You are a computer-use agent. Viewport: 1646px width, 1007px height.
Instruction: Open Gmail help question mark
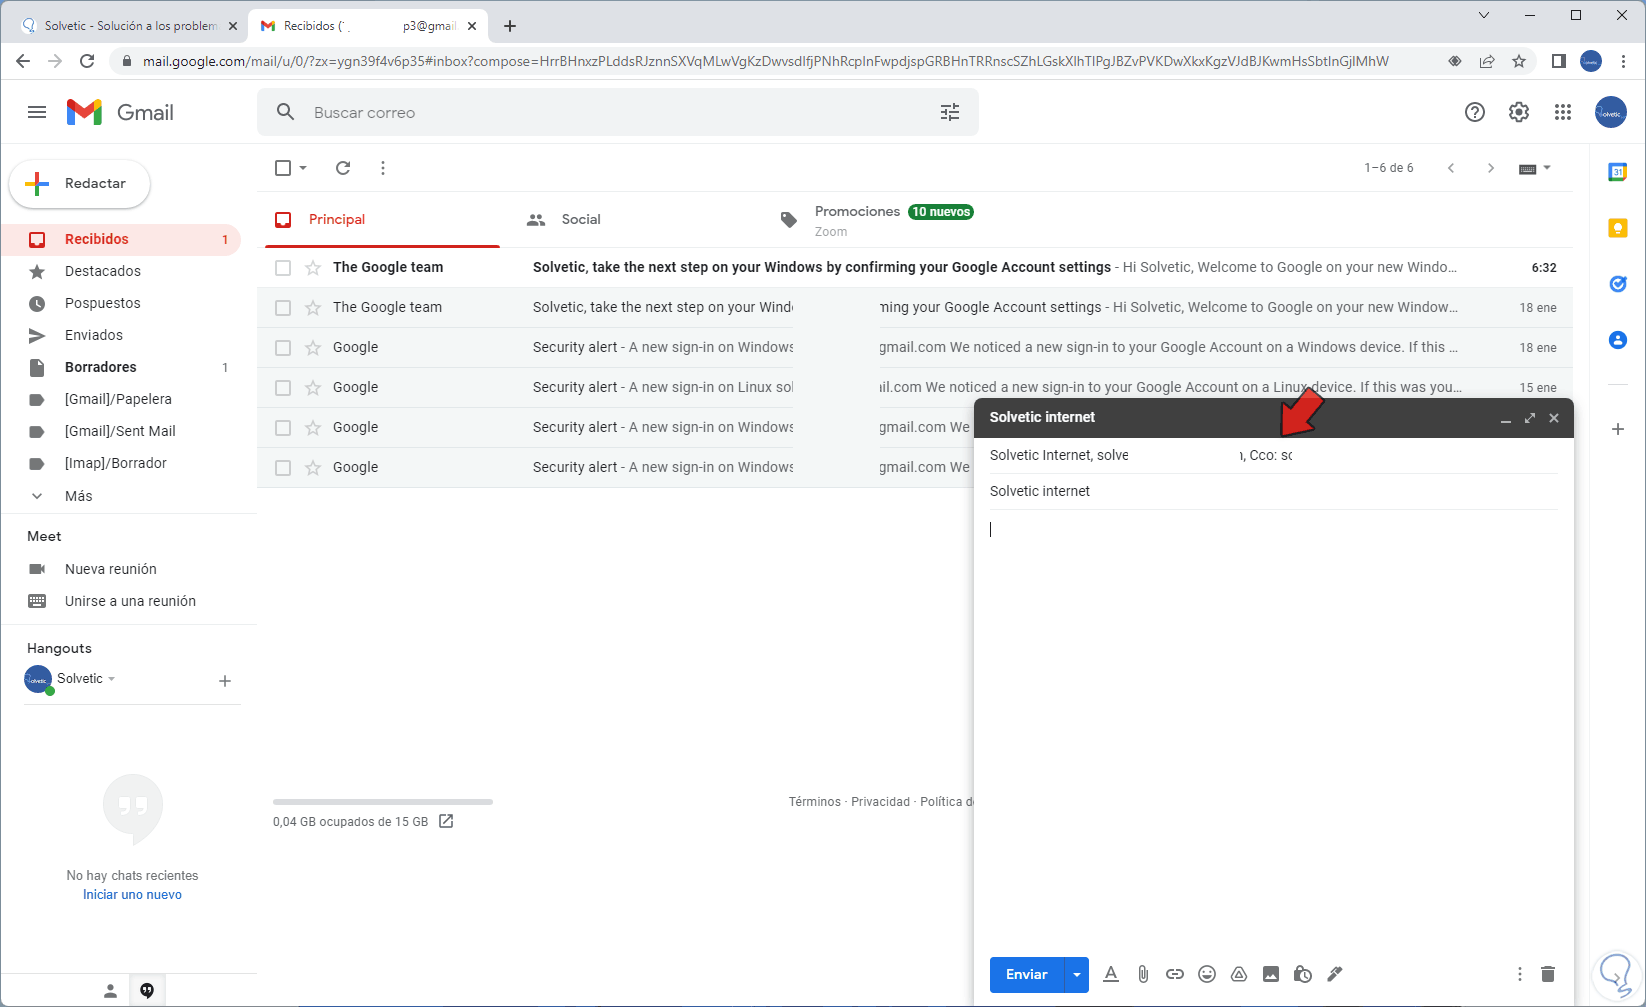(1475, 112)
